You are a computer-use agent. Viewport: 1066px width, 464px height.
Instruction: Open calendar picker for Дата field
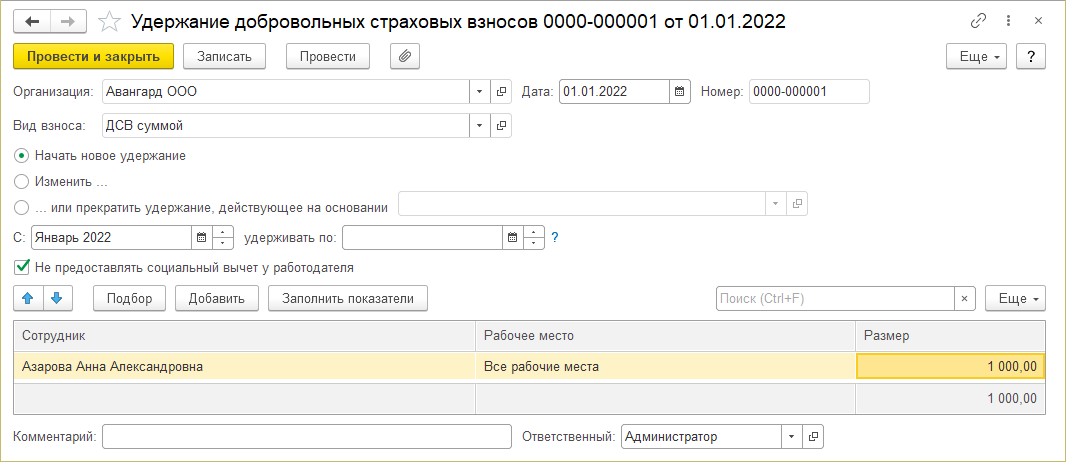click(x=681, y=92)
